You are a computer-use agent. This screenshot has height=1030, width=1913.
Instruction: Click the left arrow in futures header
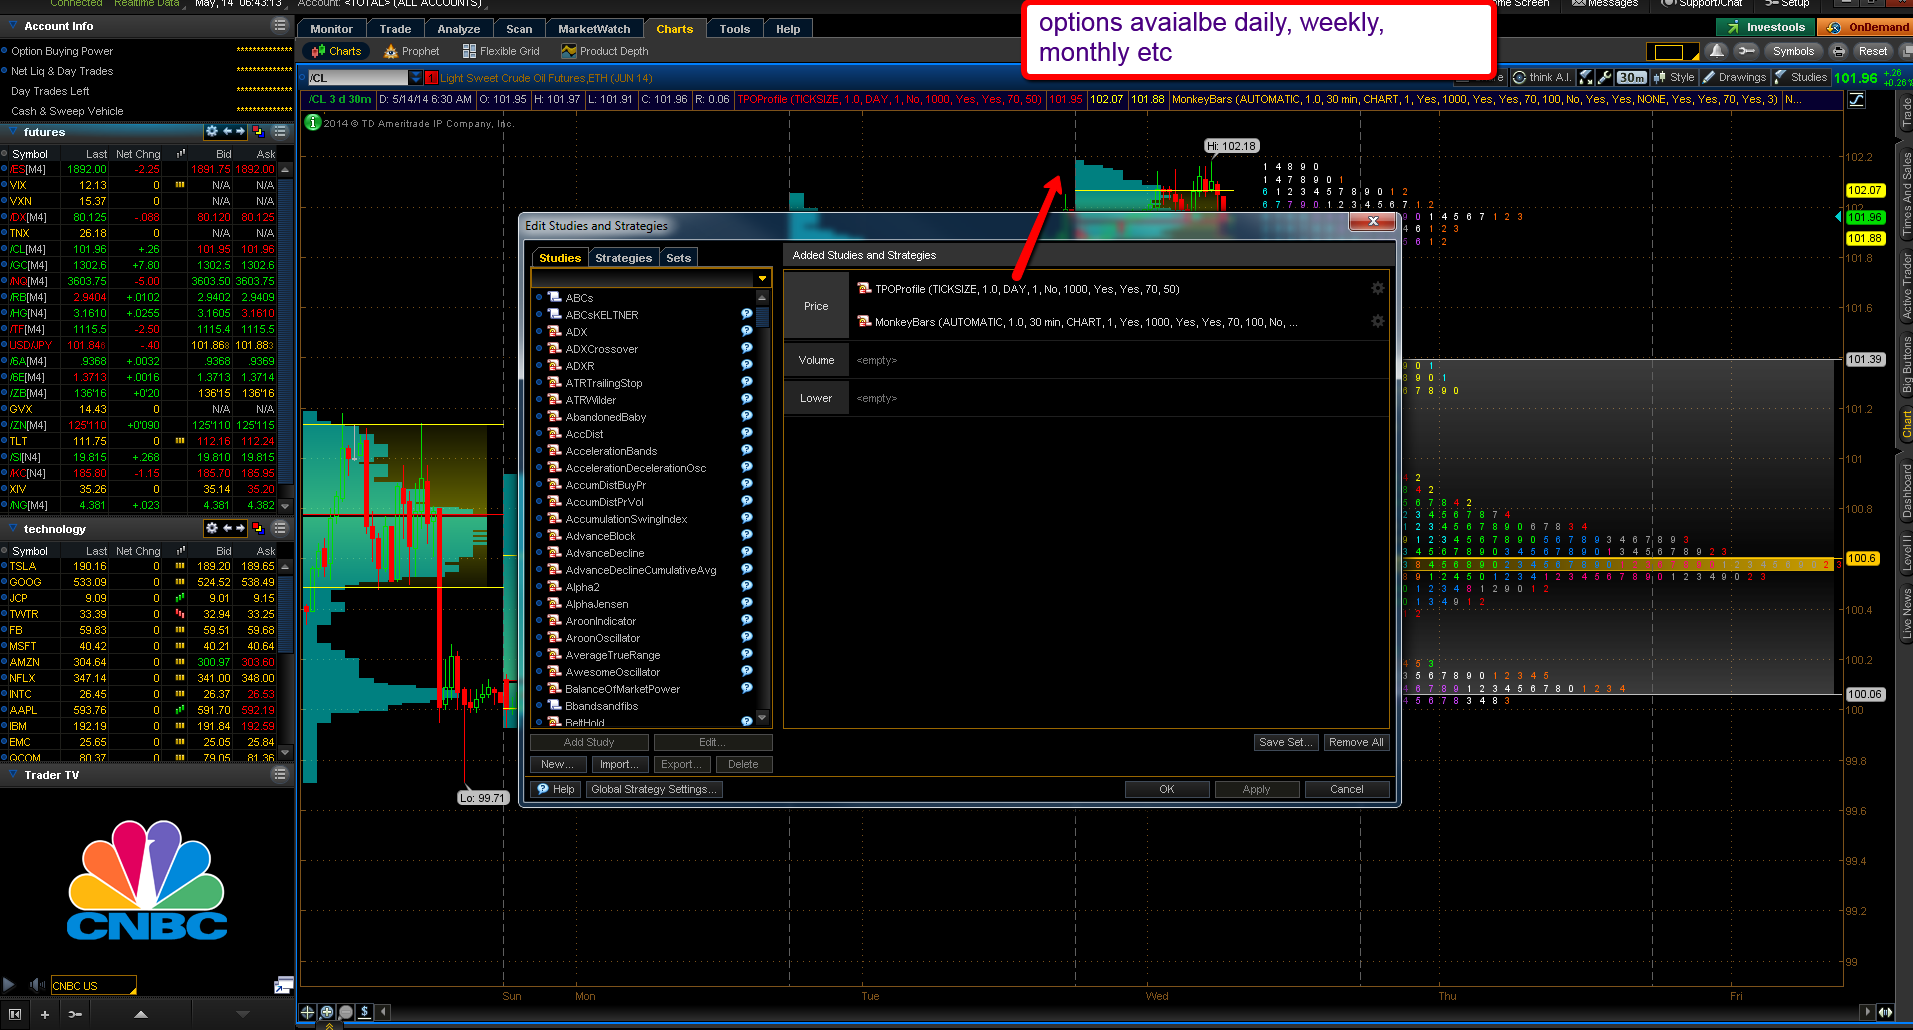227,131
